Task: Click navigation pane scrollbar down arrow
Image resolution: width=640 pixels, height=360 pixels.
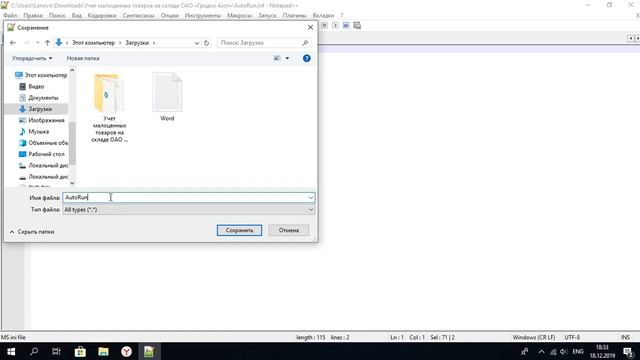Action: [x=72, y=183]
